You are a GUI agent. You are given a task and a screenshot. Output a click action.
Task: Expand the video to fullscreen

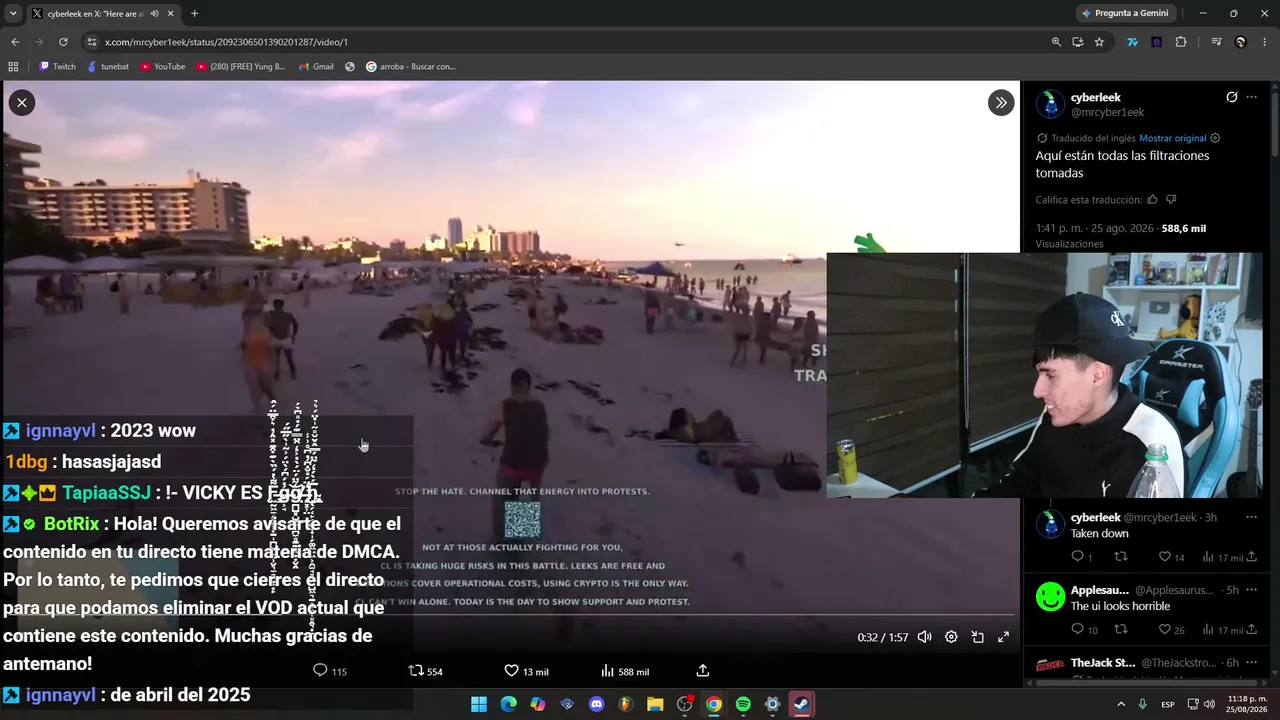click(1003, 637)
